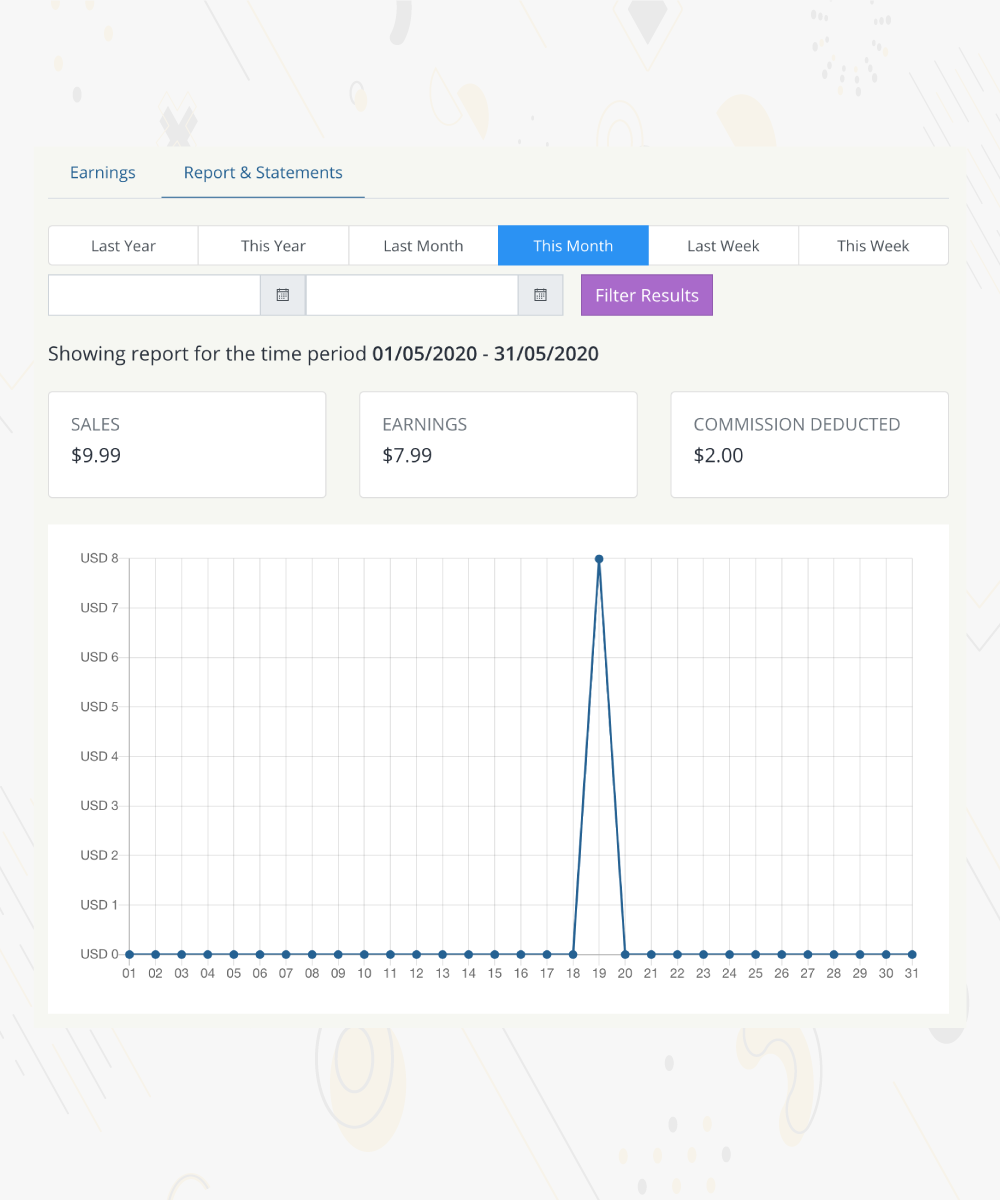The image size is (1000, 1200).
Task: Focus the end date input field
Action: click(x=412, y=295)
